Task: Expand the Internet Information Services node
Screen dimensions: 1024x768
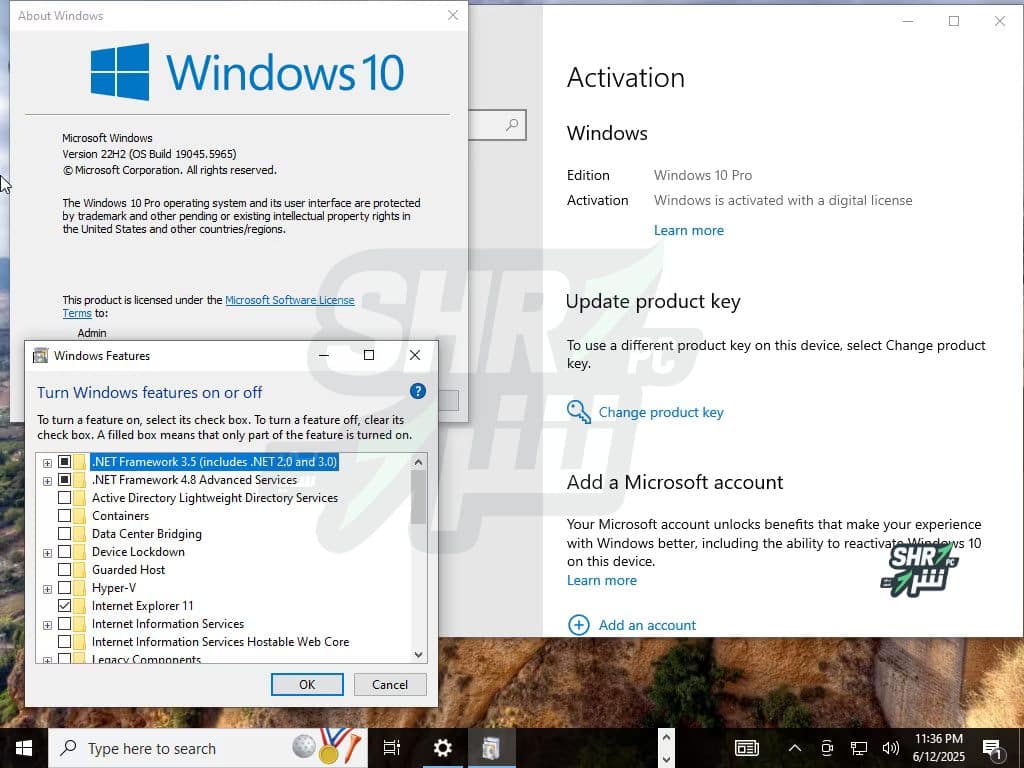Action: coord(47,625)
